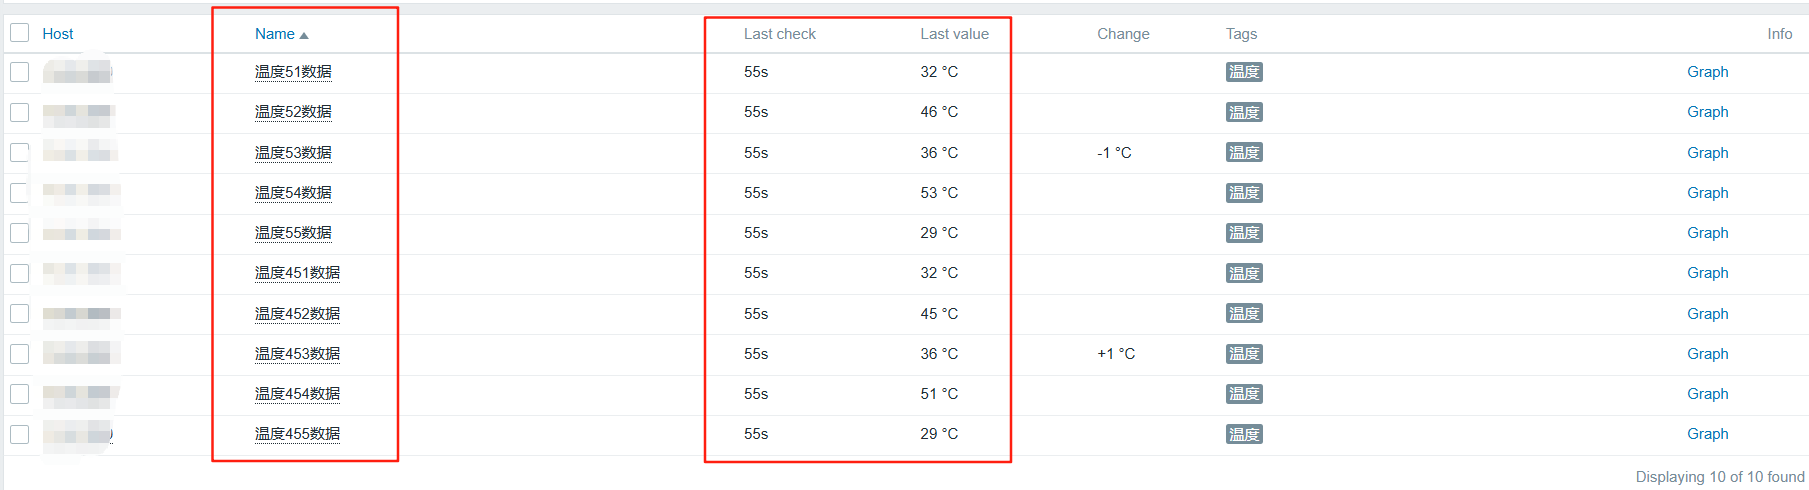Click the Host column header
The width and height of the screenshot is (1809, 490).
58,34
